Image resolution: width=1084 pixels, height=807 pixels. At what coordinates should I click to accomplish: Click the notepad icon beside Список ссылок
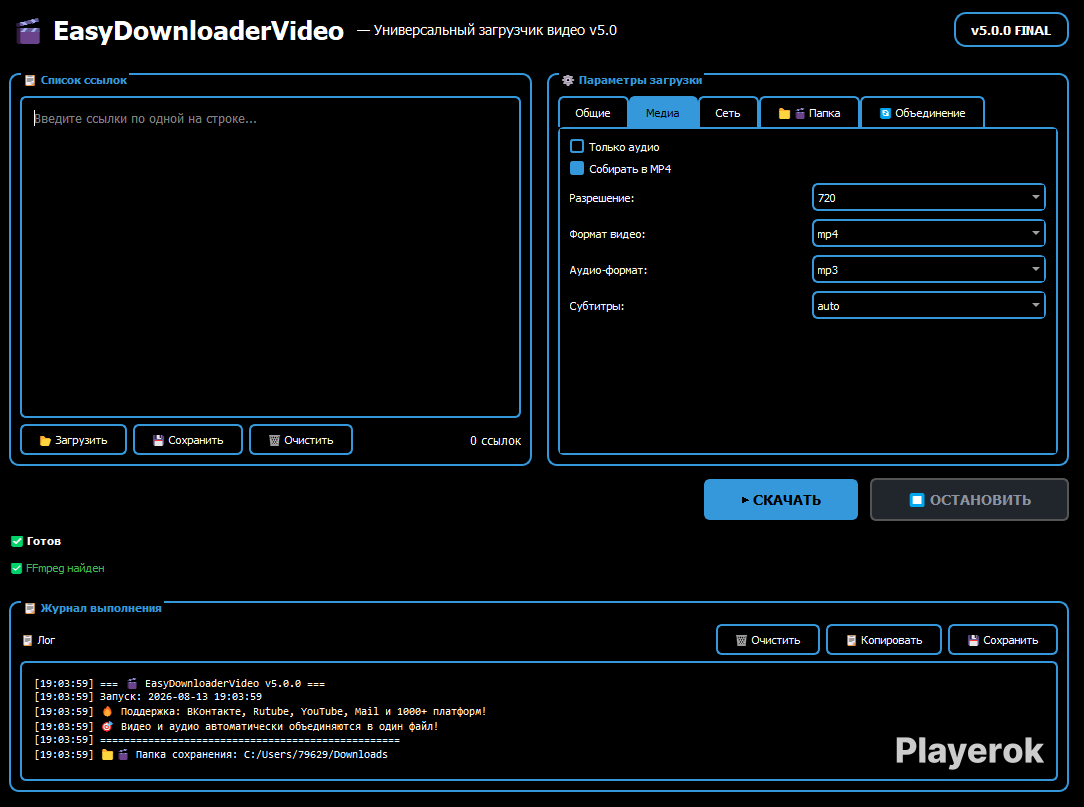(x=30, y=80)
